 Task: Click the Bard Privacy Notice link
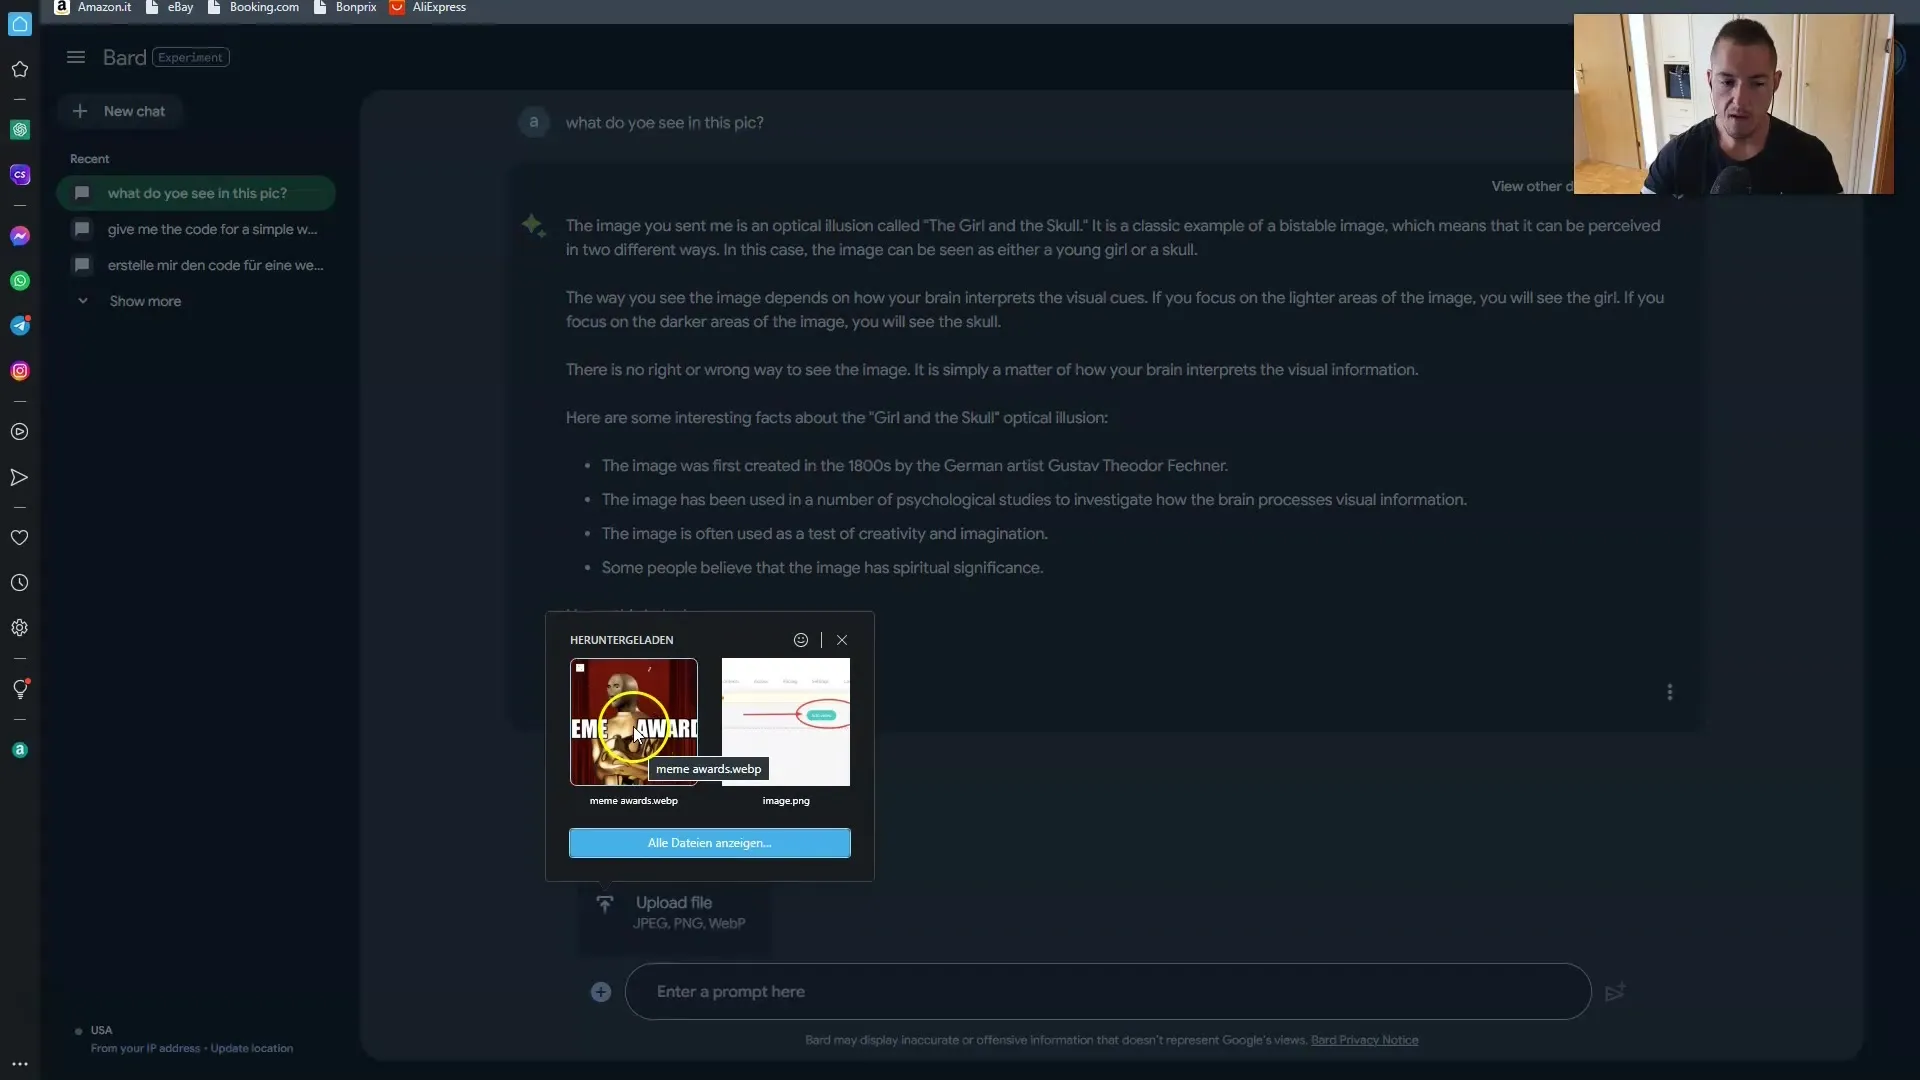click(1364, 1039)
